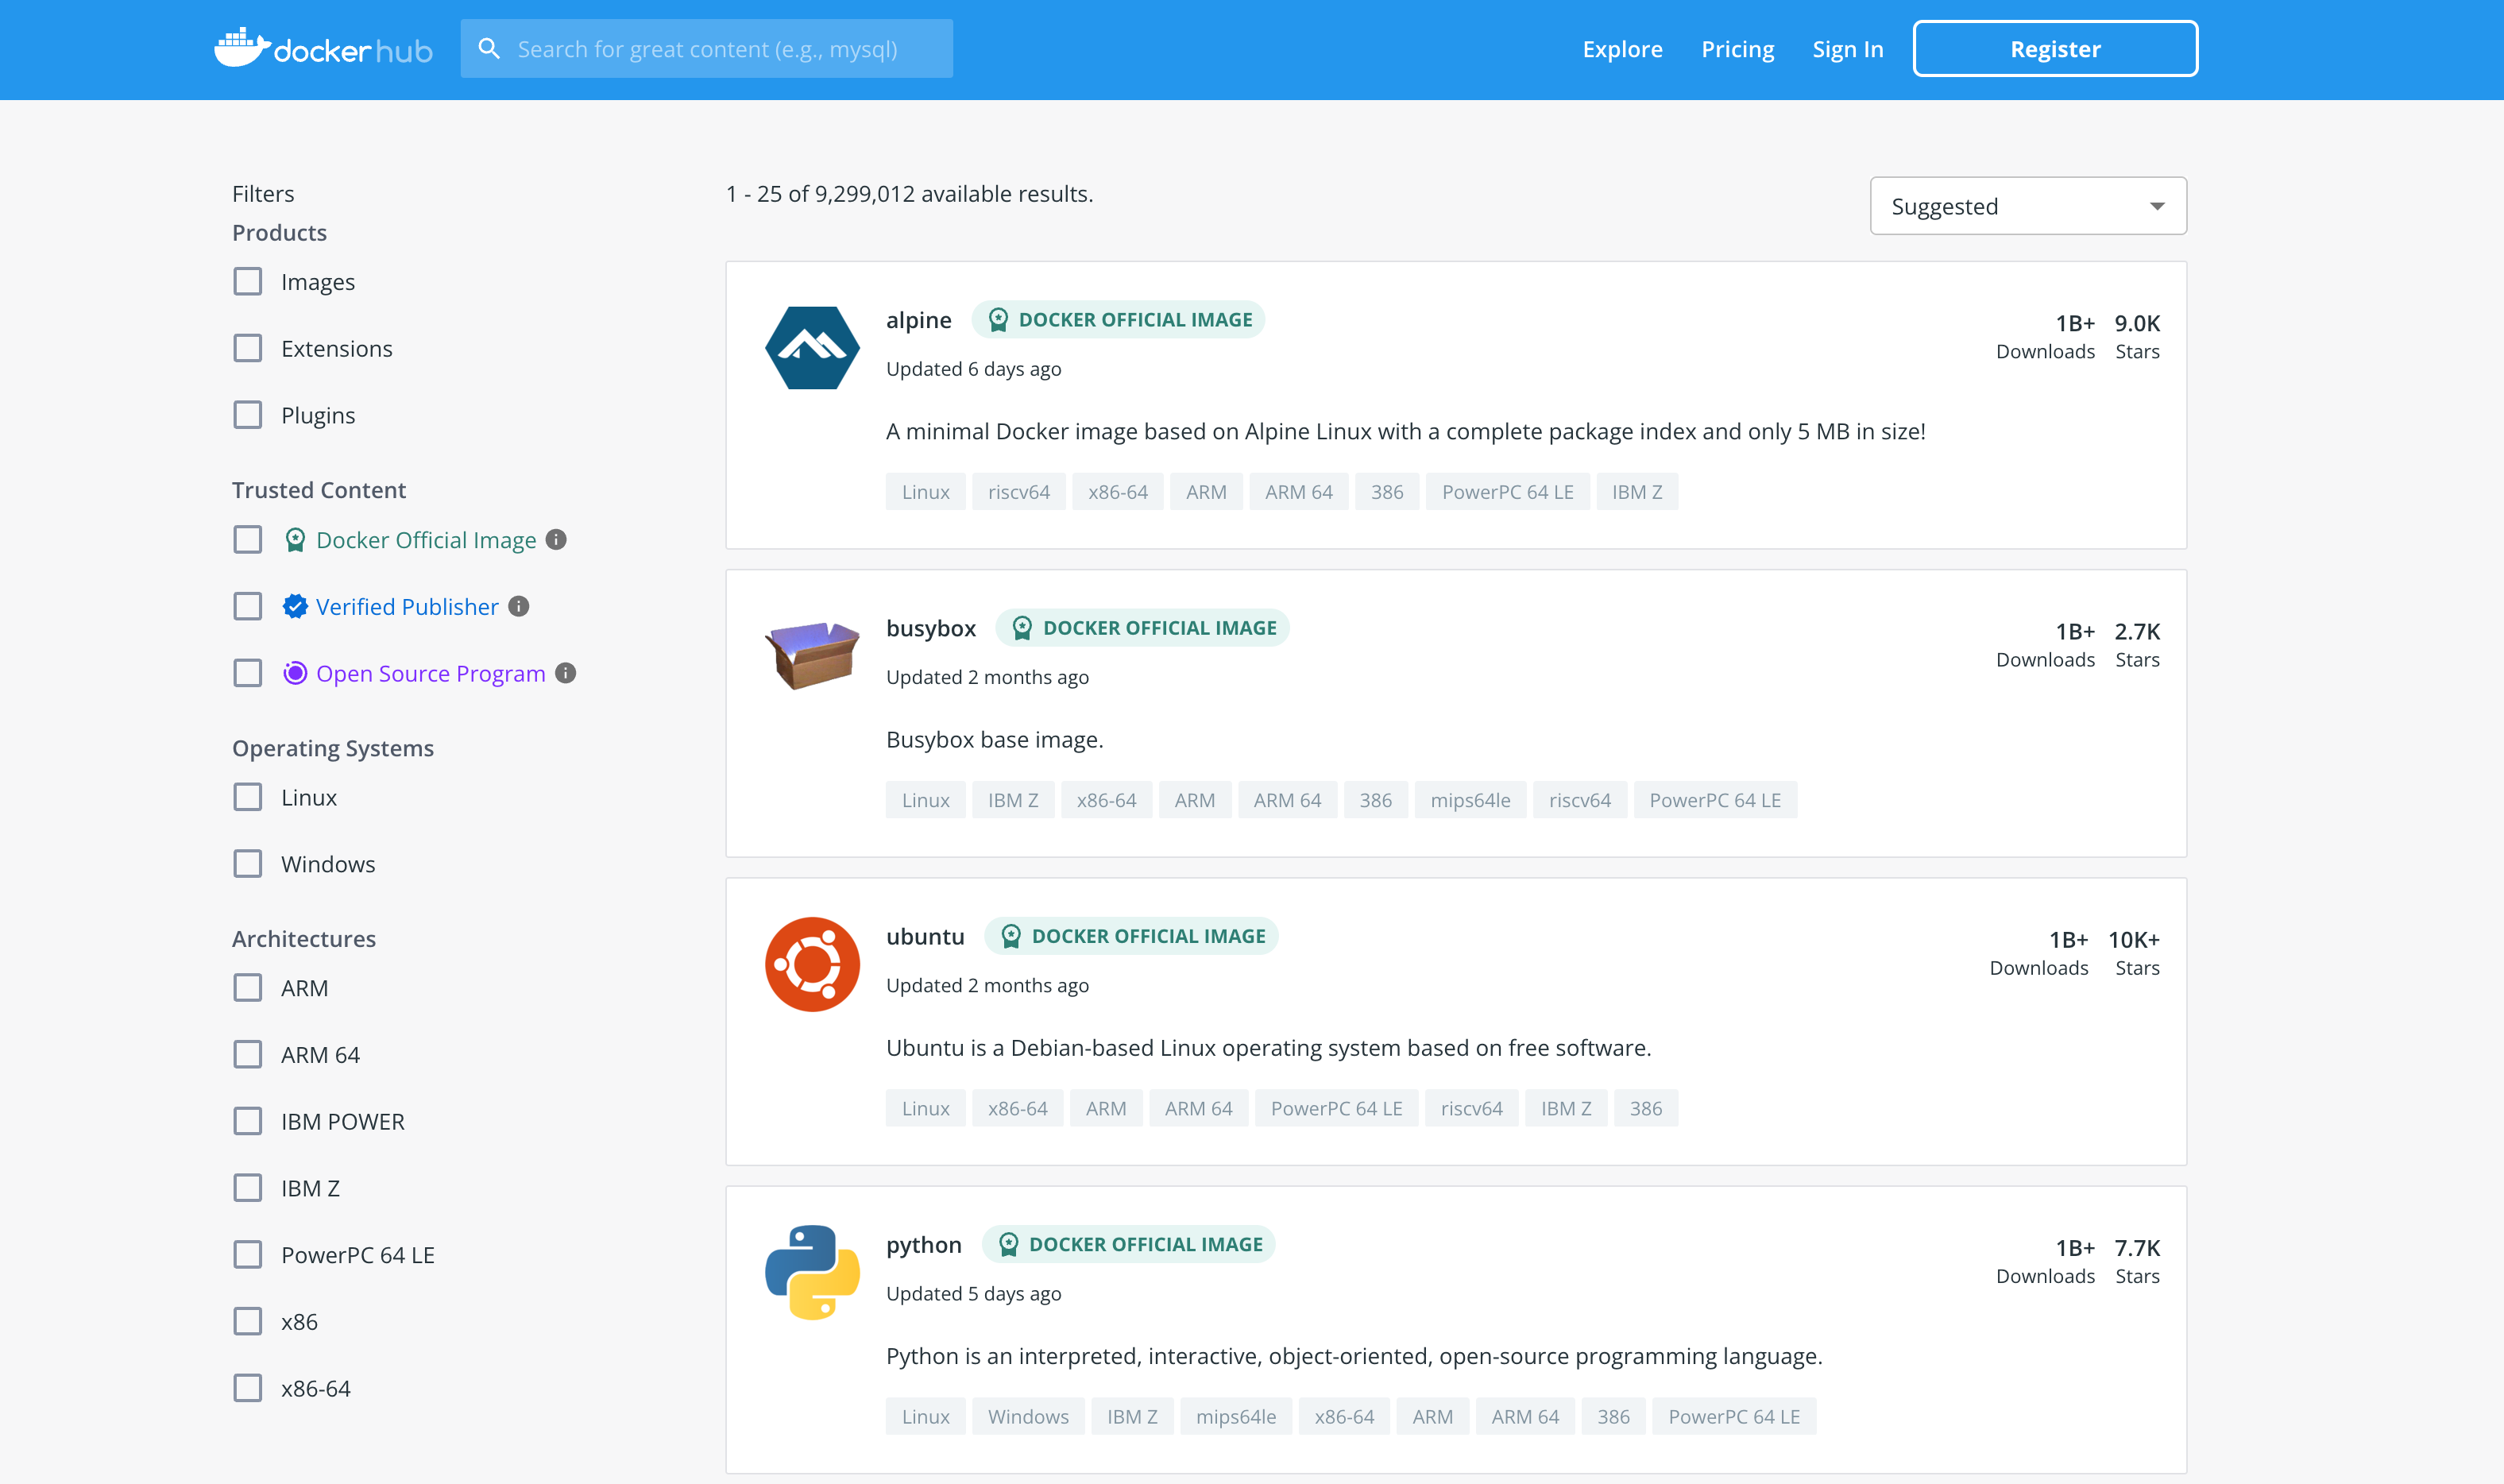Check the ARM architecture box
This screenshot has width=2504, height=1484.
248,988
